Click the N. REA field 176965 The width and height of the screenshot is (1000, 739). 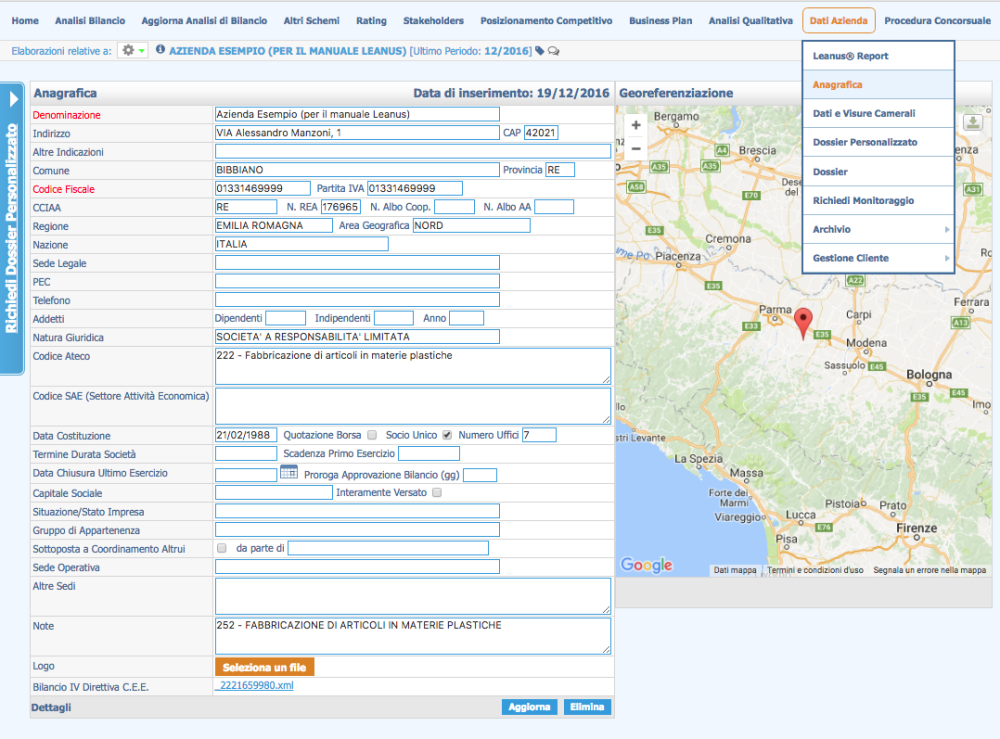[341, 207]
